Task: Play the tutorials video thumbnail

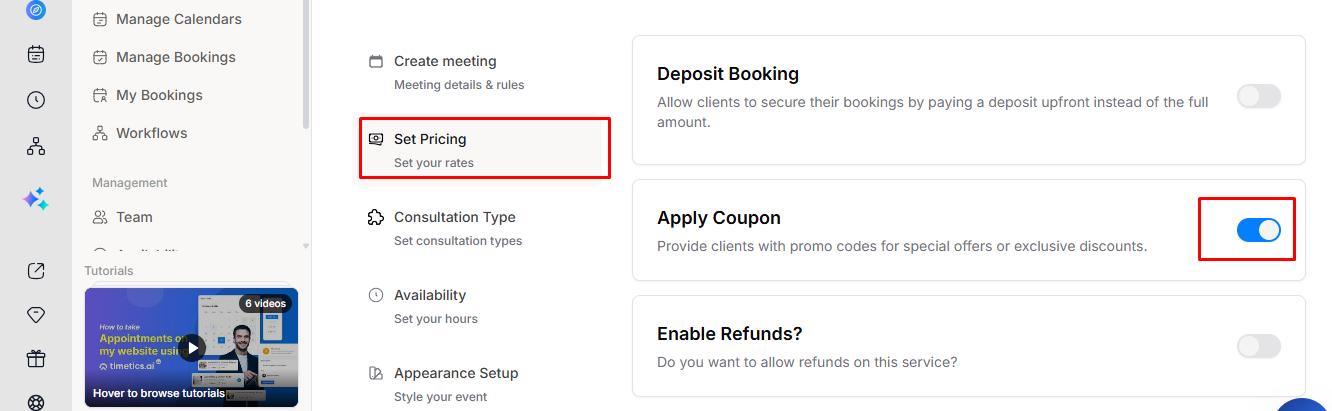Action: click(x=192, y=347)
